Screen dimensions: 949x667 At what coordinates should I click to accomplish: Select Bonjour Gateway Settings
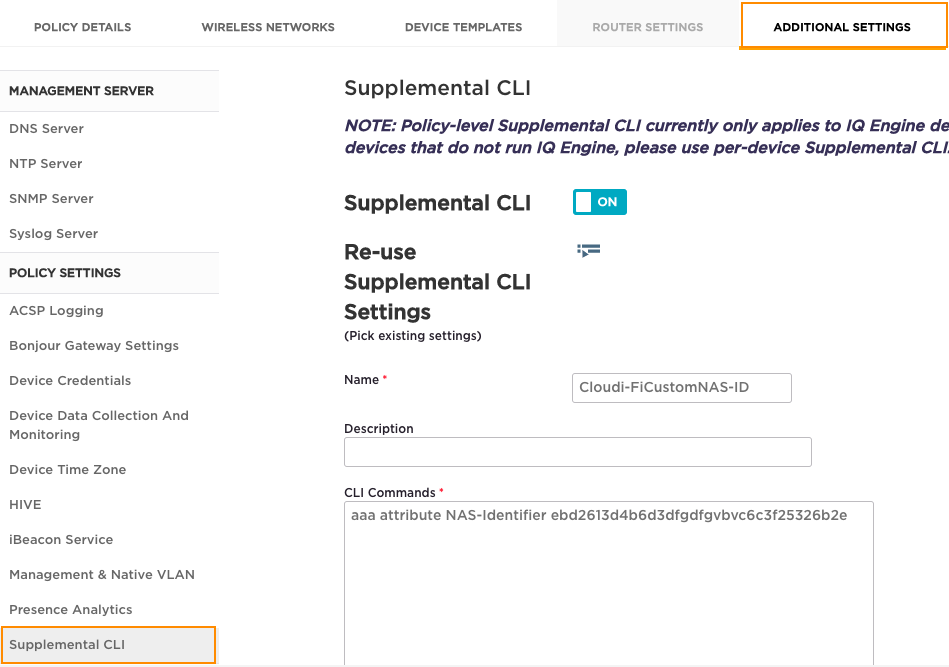pos(93,345)
